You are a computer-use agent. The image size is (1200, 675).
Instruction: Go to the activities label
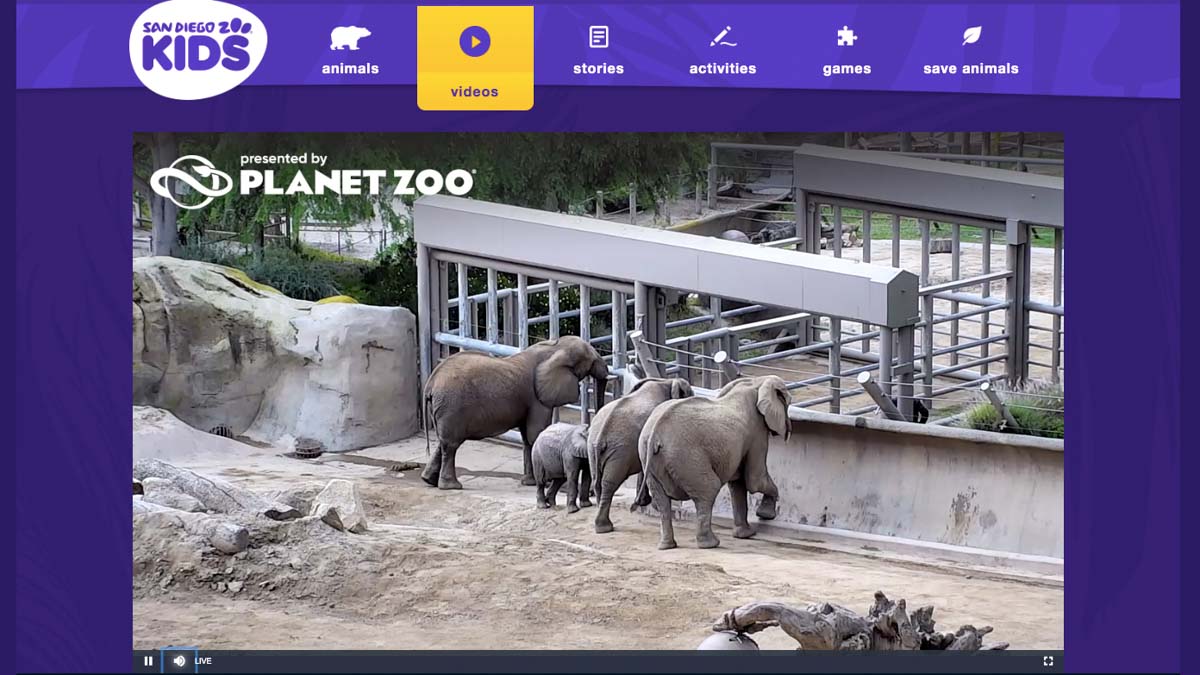[722, 69]
